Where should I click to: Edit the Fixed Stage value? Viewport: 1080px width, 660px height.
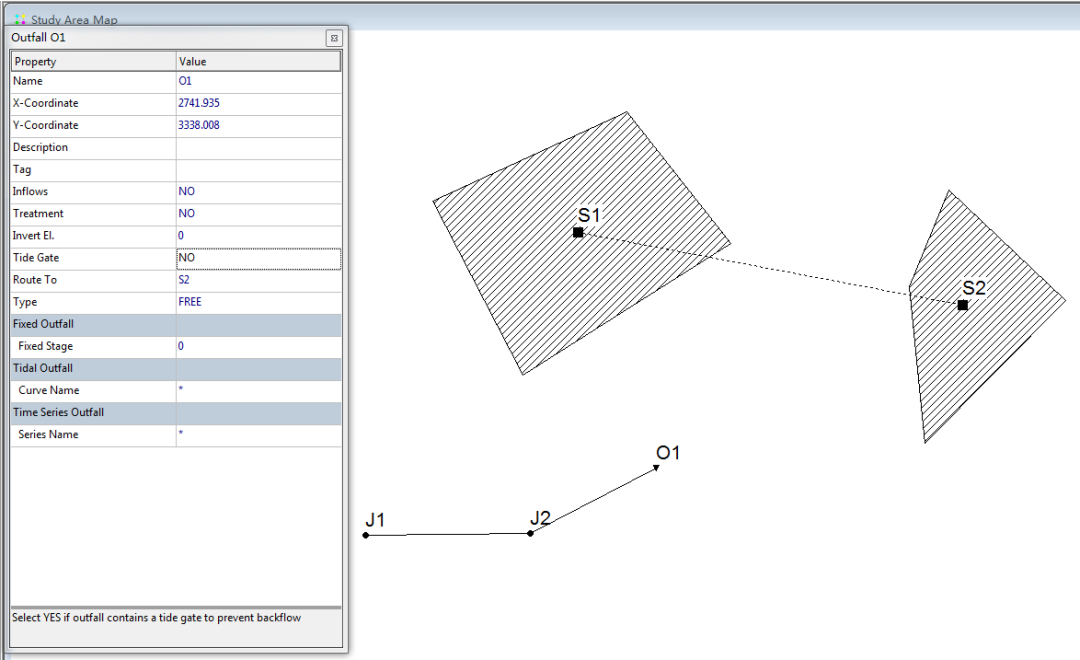pyautogui.click(x=258, y=346)
